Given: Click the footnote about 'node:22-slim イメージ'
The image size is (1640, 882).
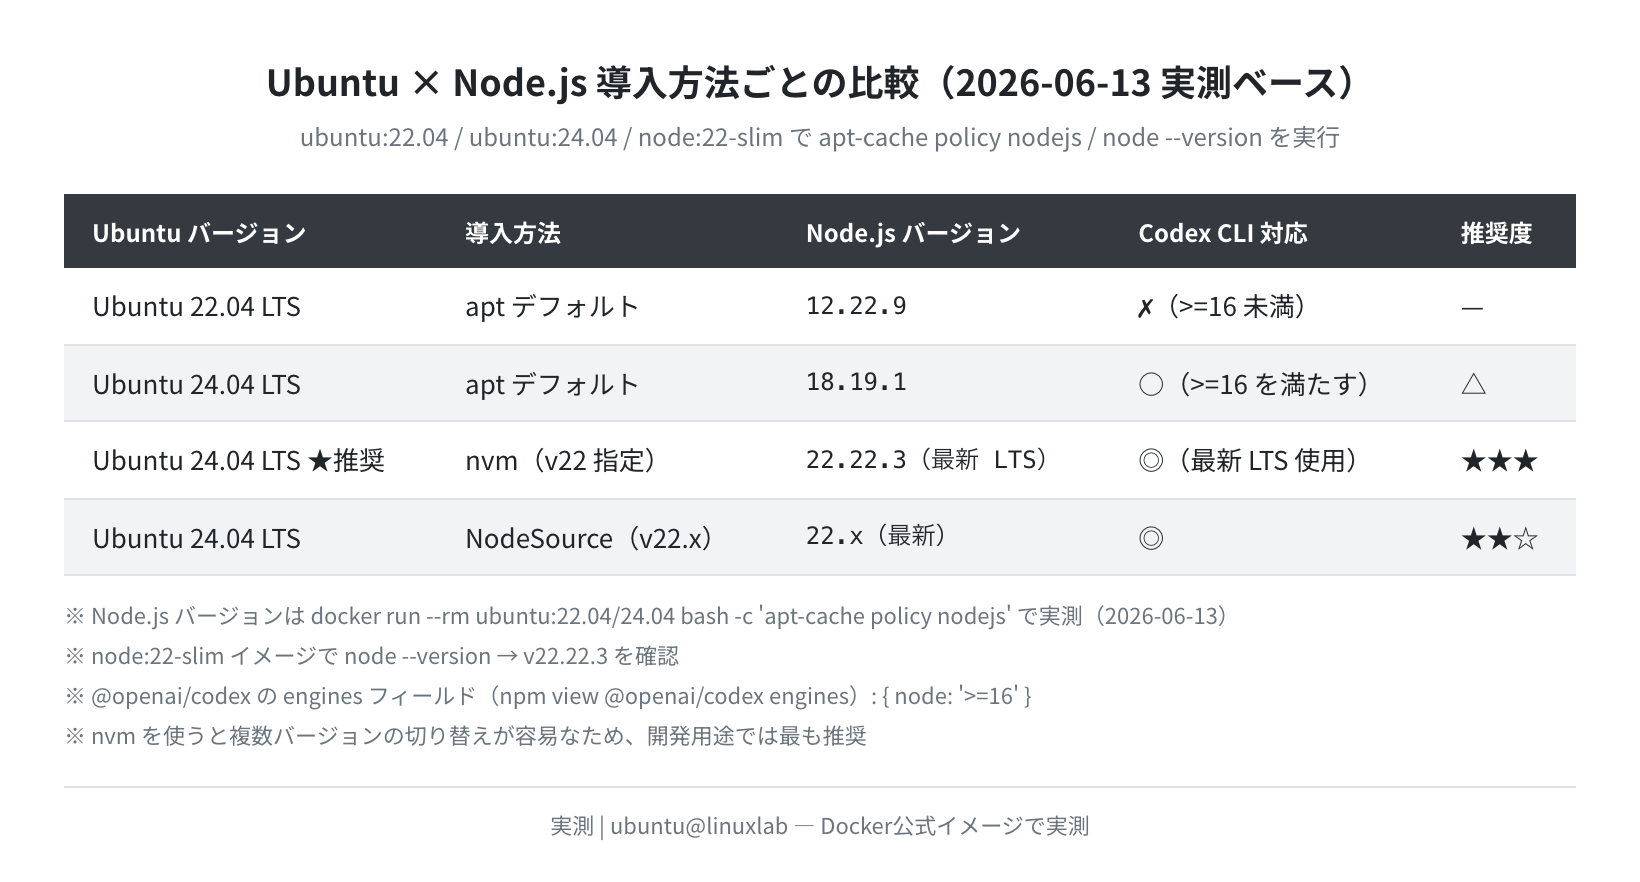Looking at the screenshot, I should [372, 656].
